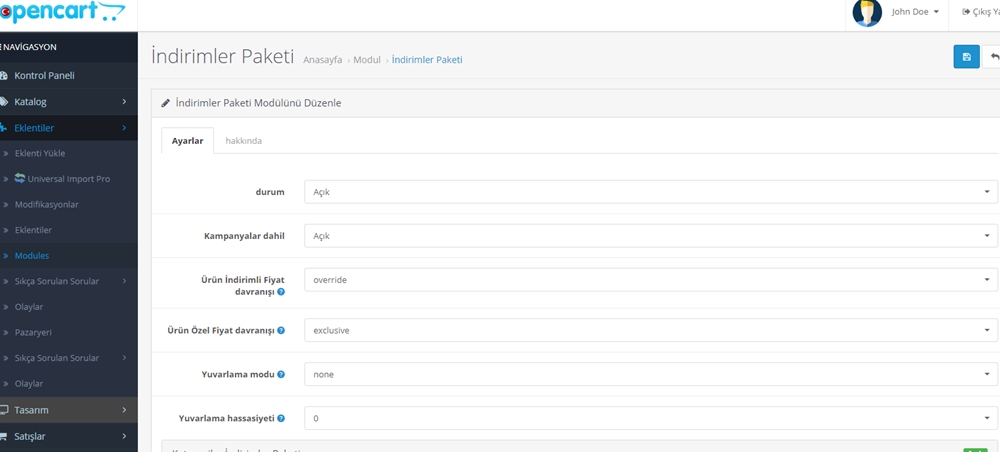
Task: Expand the Katalog sidebar menu
Action: coord(69,101)
